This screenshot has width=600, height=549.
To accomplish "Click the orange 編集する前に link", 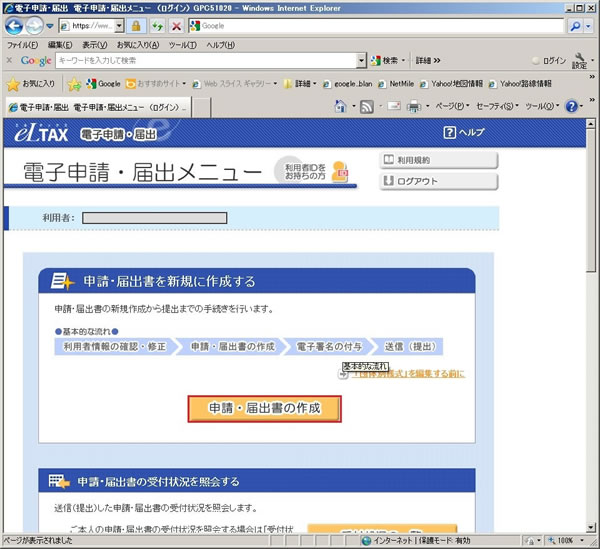I will click(x=408, y=374).
